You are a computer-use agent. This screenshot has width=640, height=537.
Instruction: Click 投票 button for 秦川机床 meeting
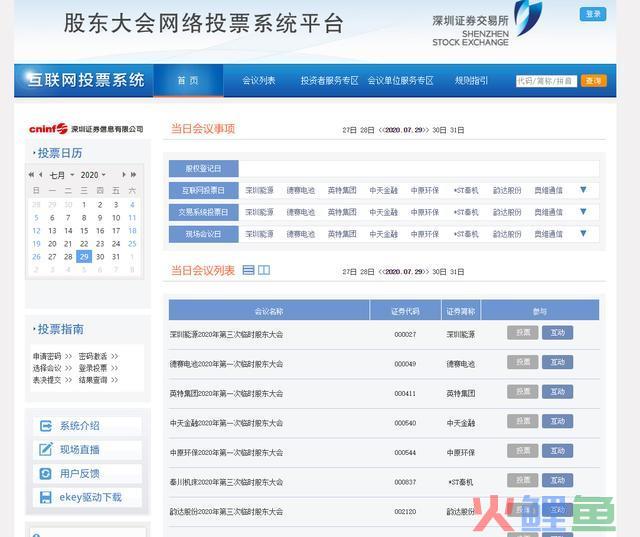click(523, 480)
